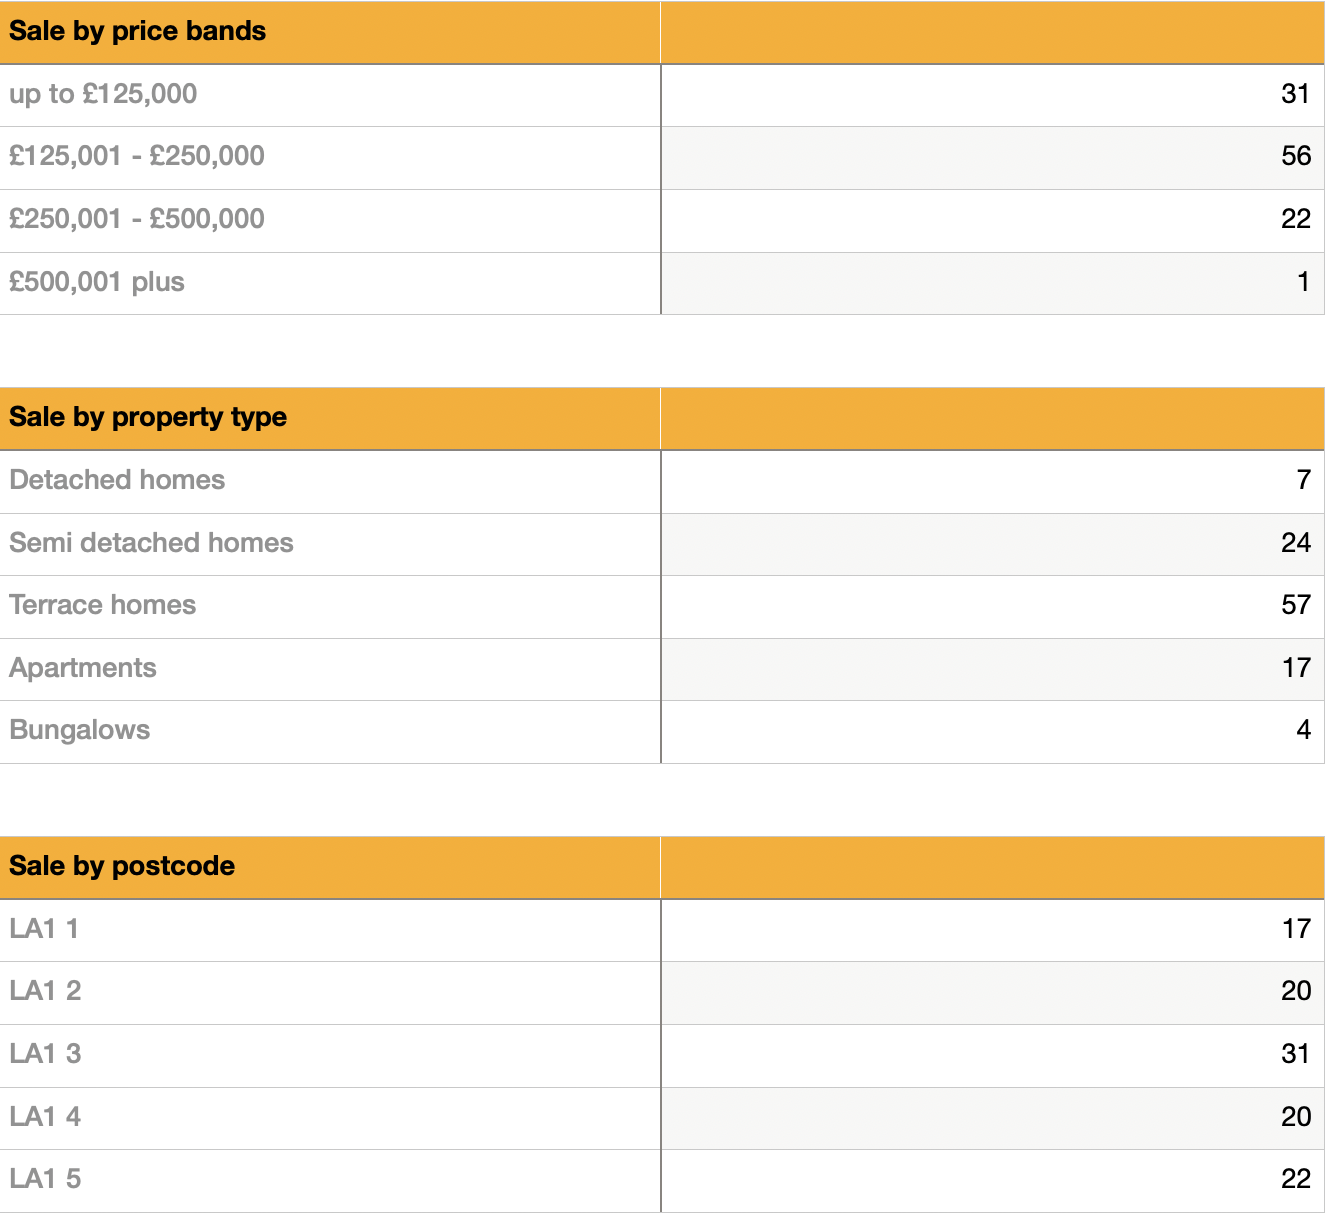The width and height of the screenshot is (1326, 1216).
Task: Click the value 56 for £125,001 - £250,000
Action: 1295,156
